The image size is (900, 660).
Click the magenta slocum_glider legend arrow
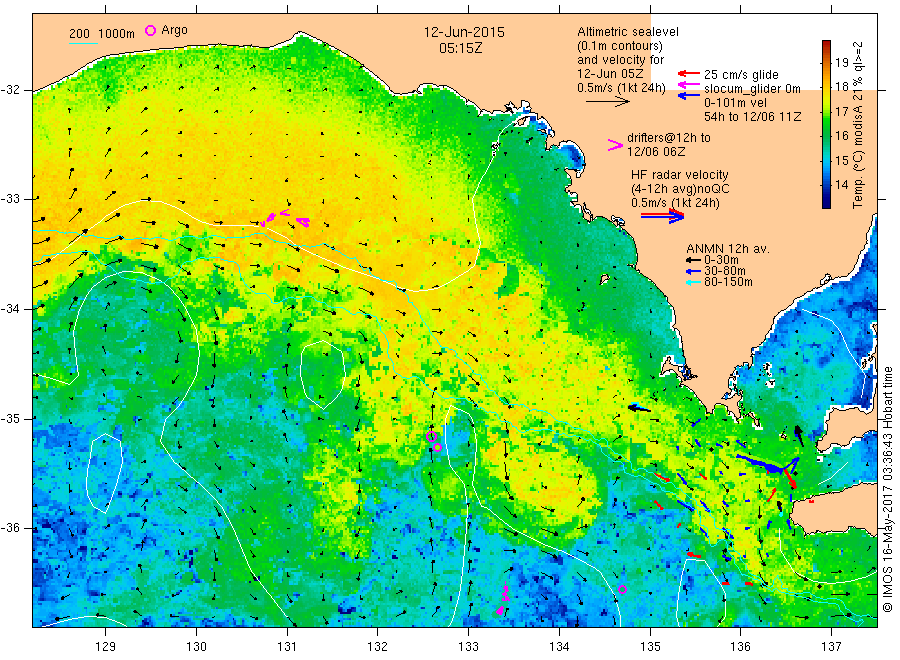pos(689,85)
